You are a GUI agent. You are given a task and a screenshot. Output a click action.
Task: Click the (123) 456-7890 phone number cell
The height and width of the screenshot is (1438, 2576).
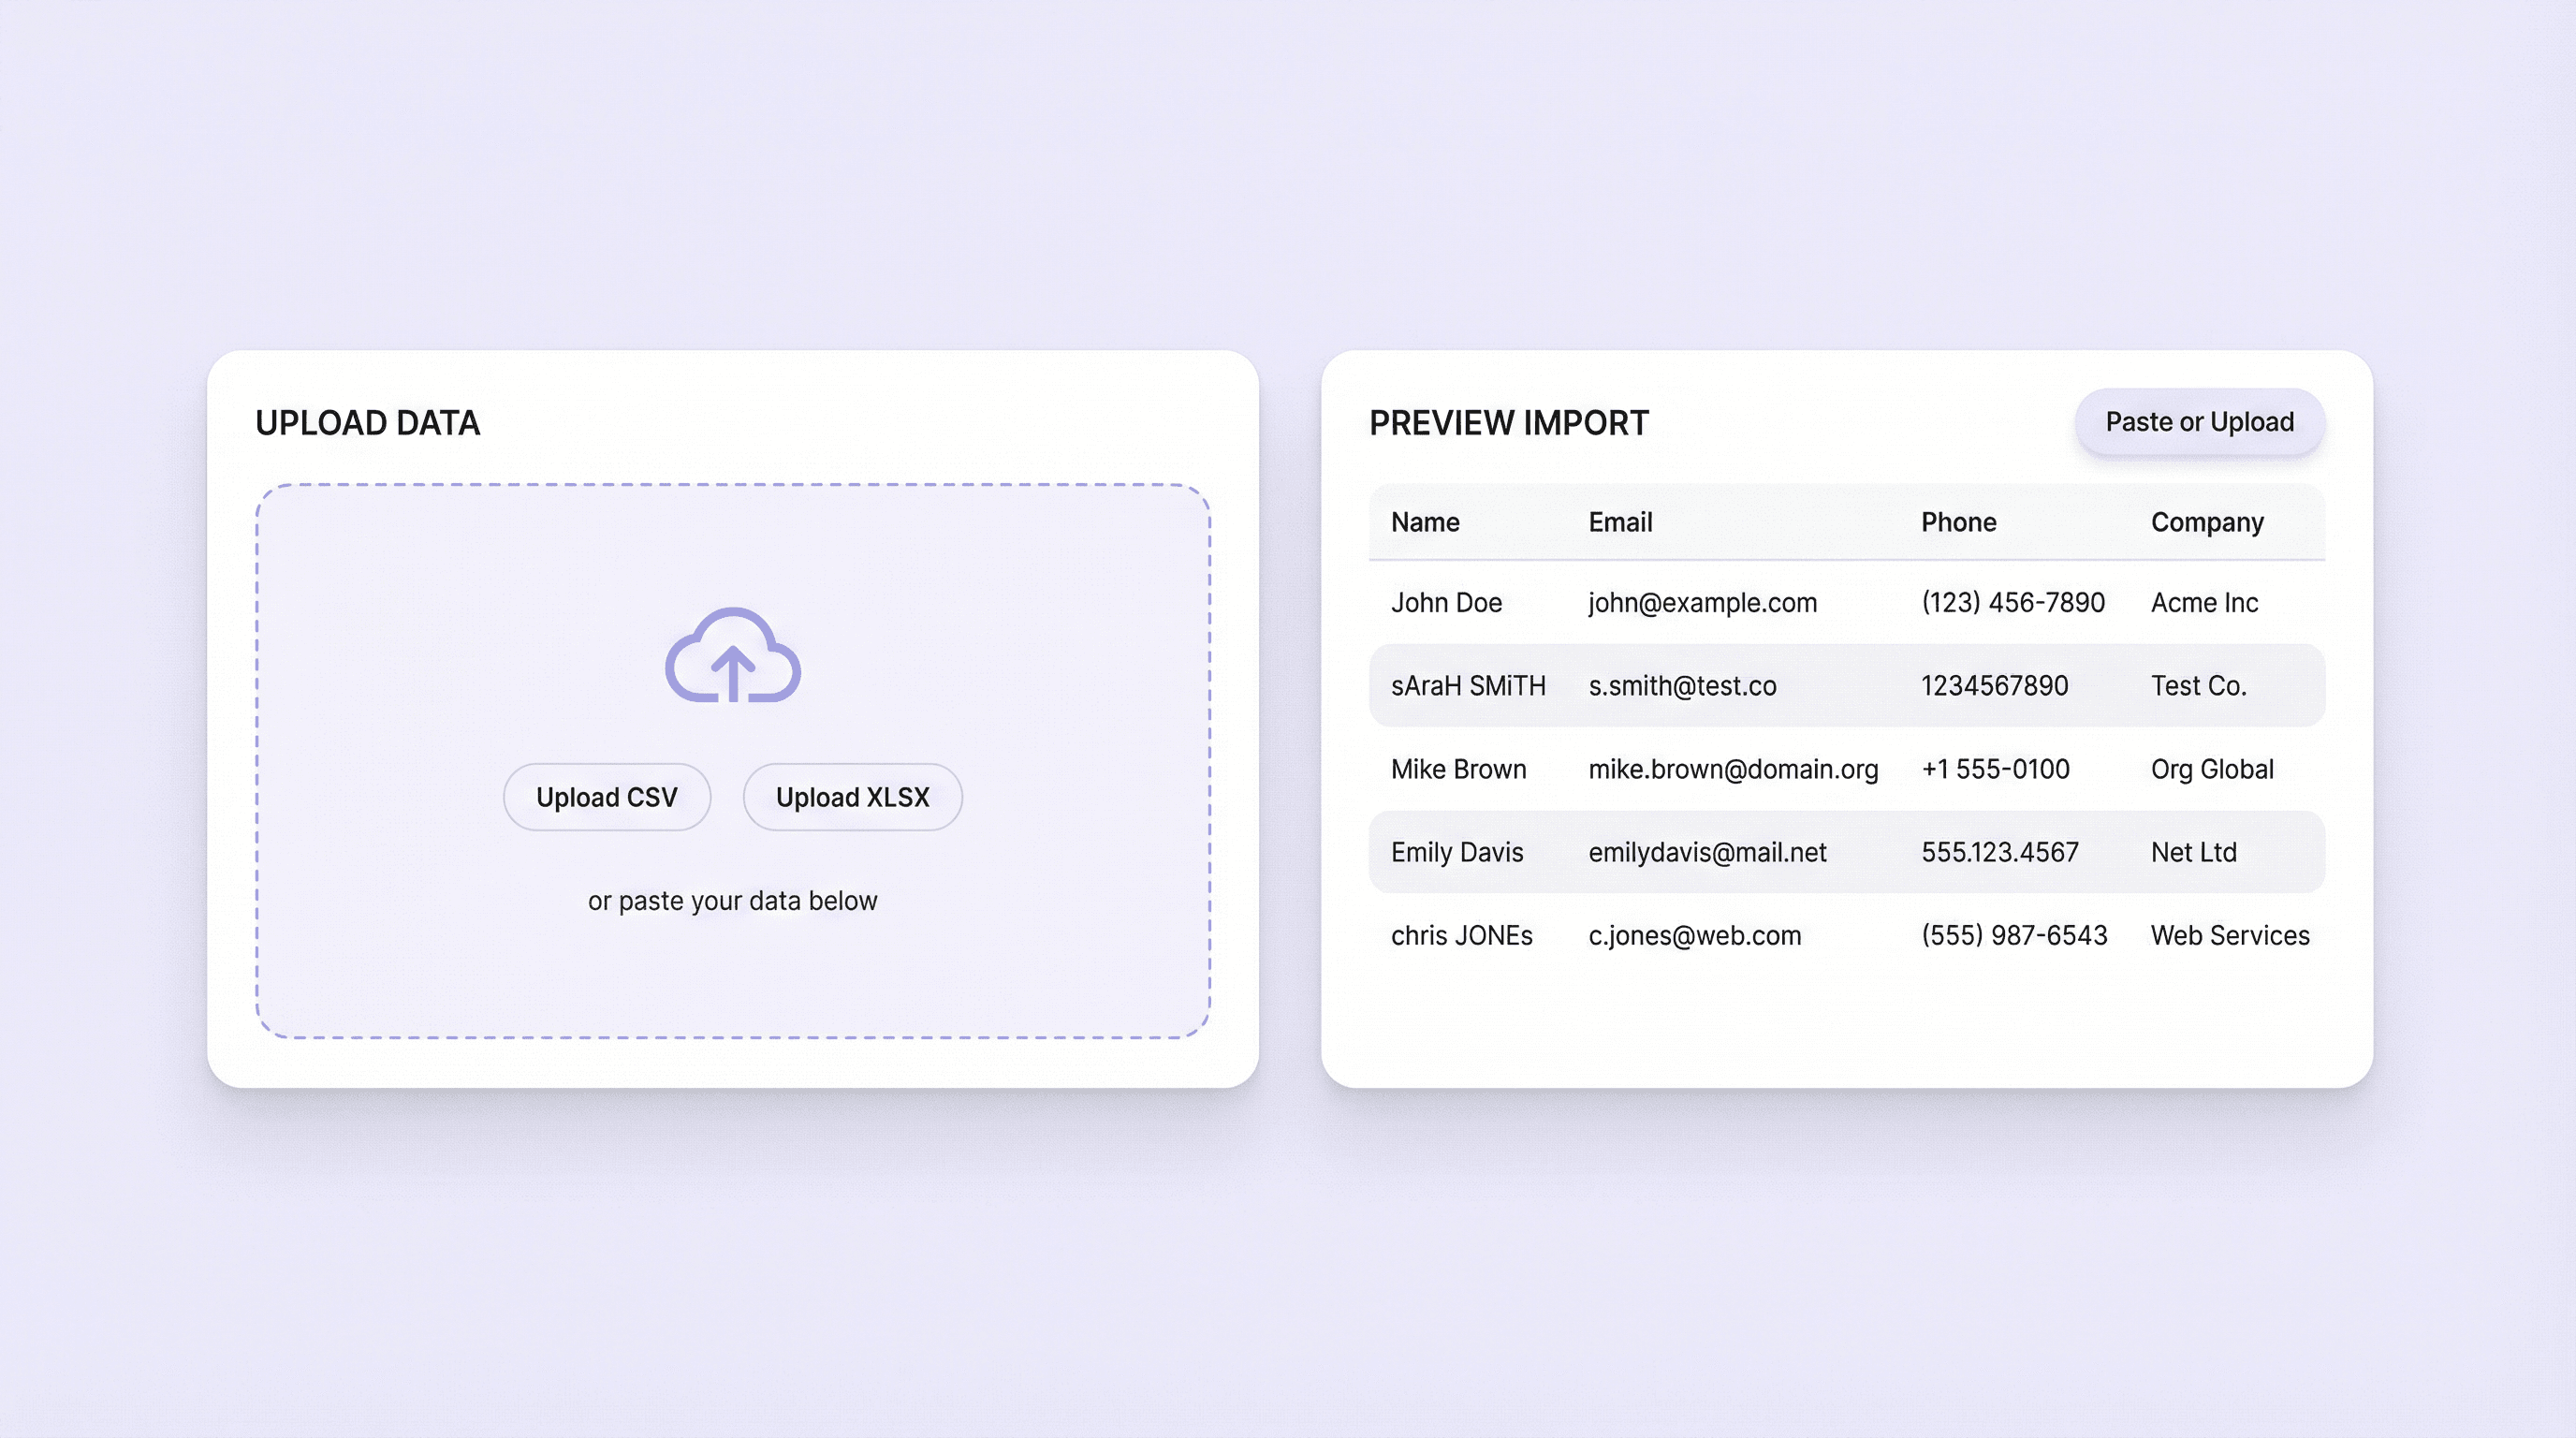pyautogui.click(x=2012, y=603)
